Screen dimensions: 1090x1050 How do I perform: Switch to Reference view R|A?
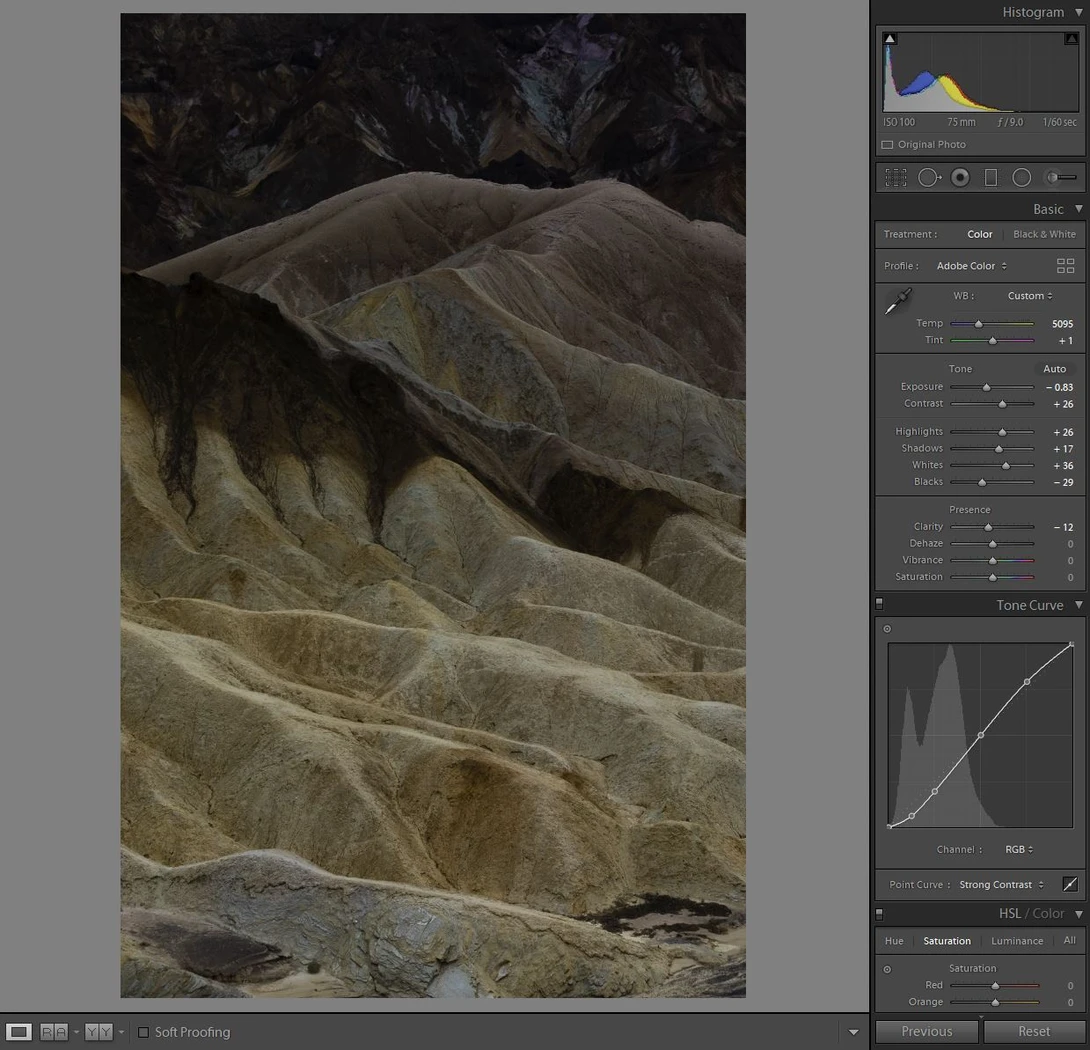click(54, 1032)
